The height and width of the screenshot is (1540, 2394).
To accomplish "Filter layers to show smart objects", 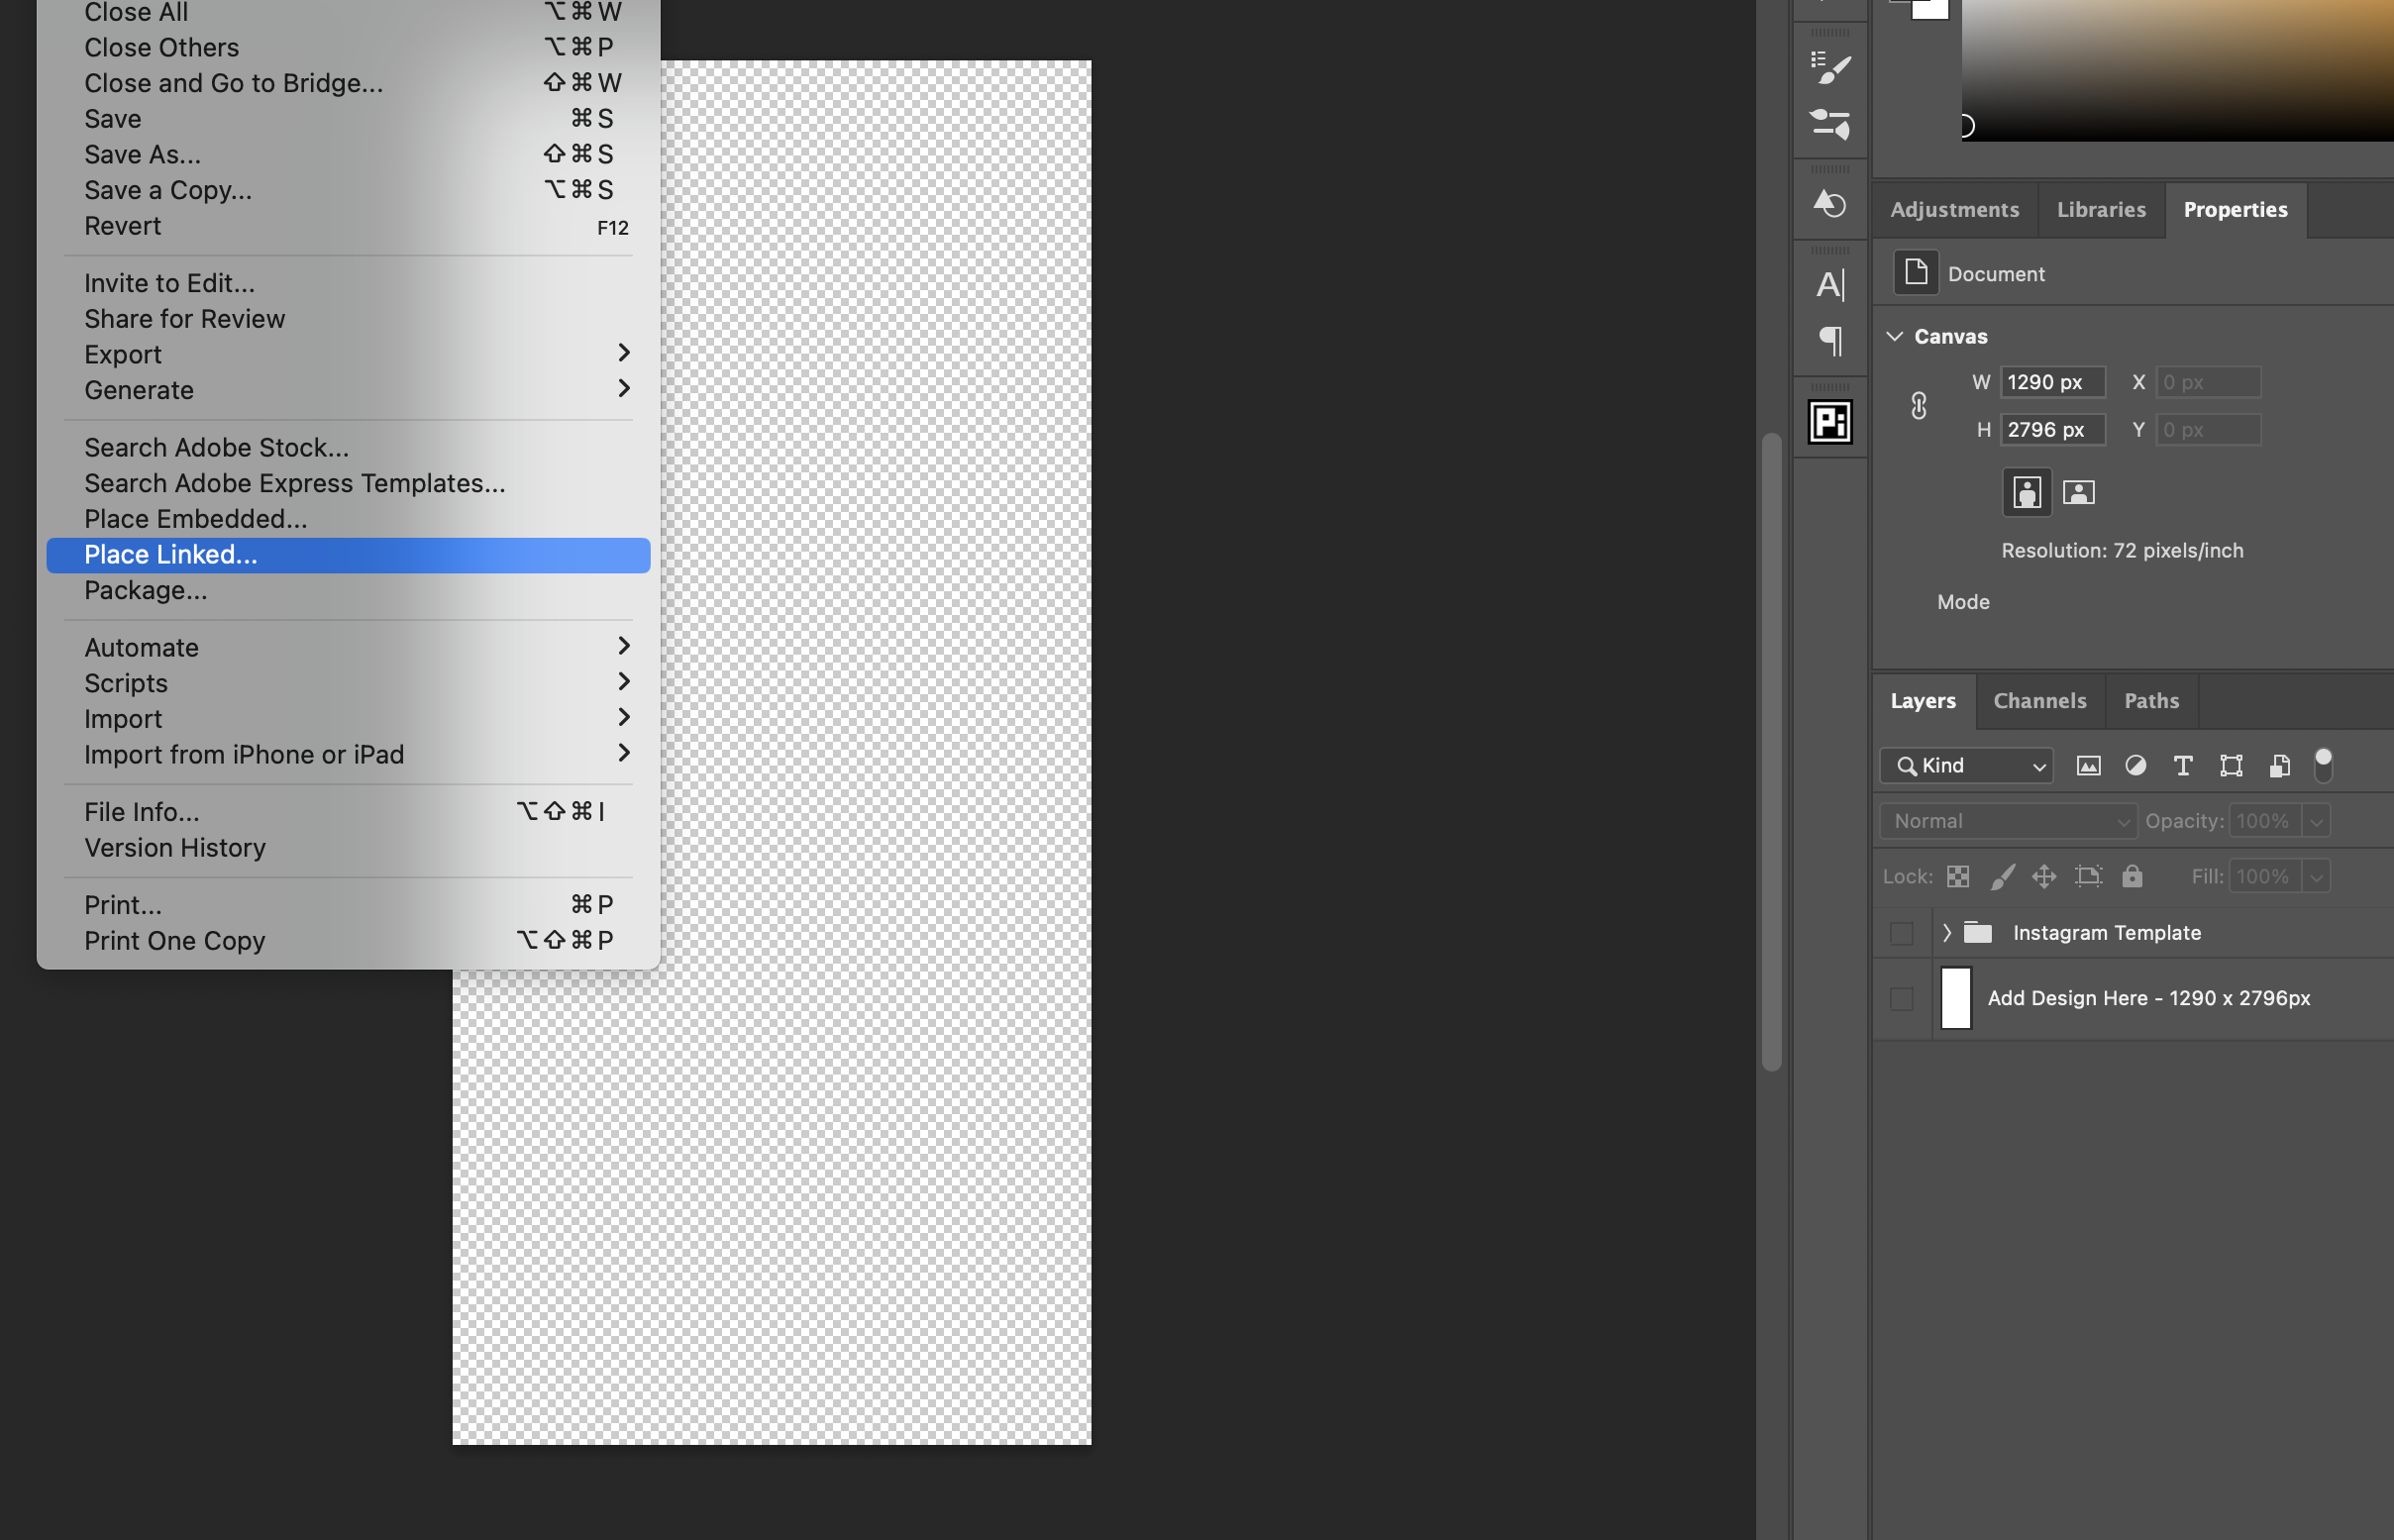I will pyautogui.click(x=2280, y=765).
